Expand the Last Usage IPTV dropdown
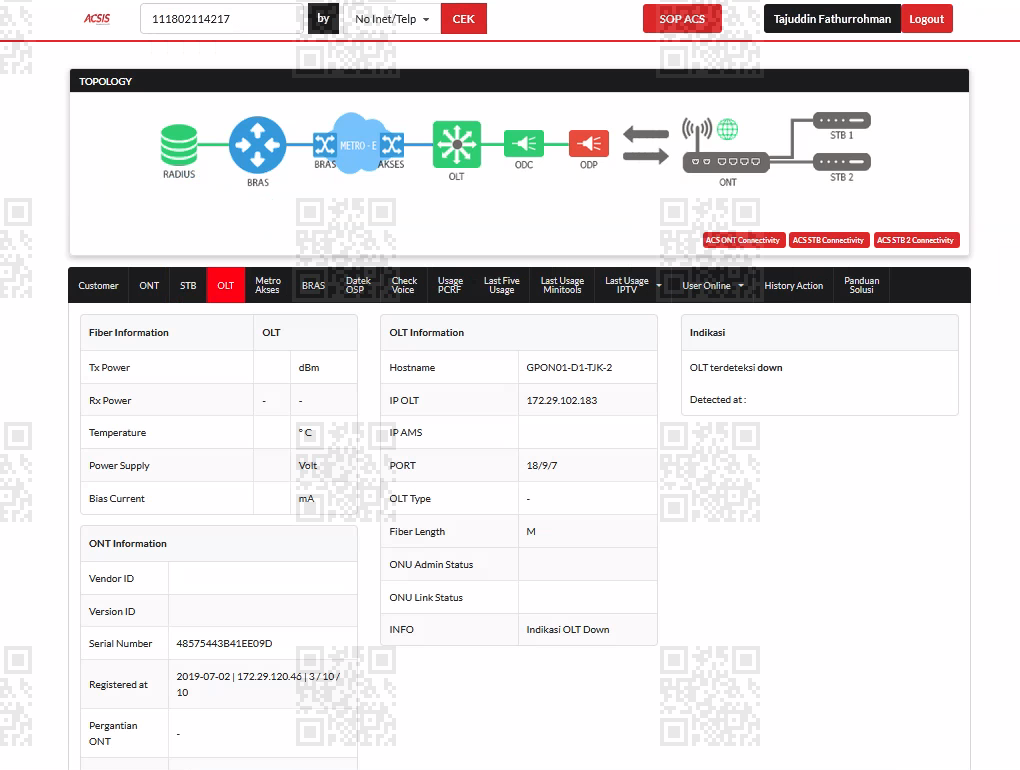This screenshot has width=1020, height=770. [x=632, y=285]
